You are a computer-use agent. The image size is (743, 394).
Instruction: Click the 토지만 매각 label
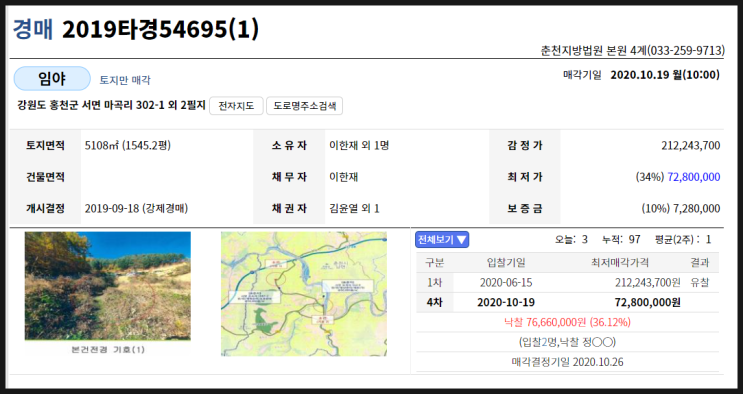[x=125, y=80]
